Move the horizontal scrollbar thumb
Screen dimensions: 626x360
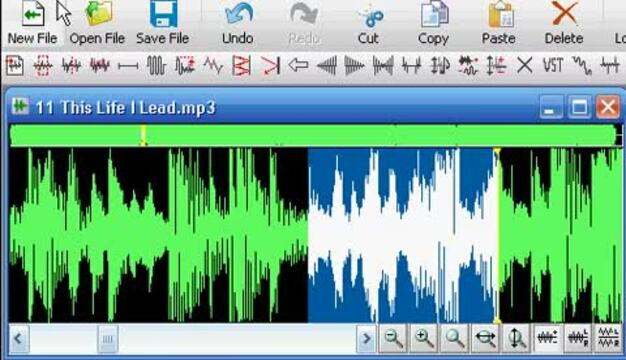pos(108,339)
